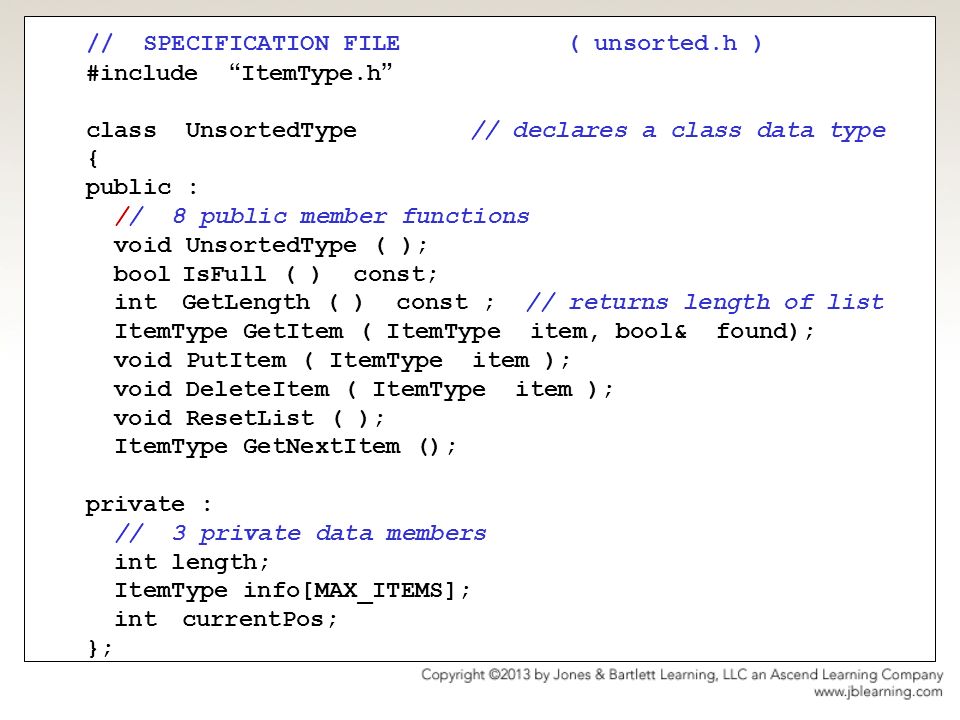Click the bool IsFull function declaration
Image resolution: width=960 pixels, height=720 pixels.
pyautogui.click(x=276, y=274)
